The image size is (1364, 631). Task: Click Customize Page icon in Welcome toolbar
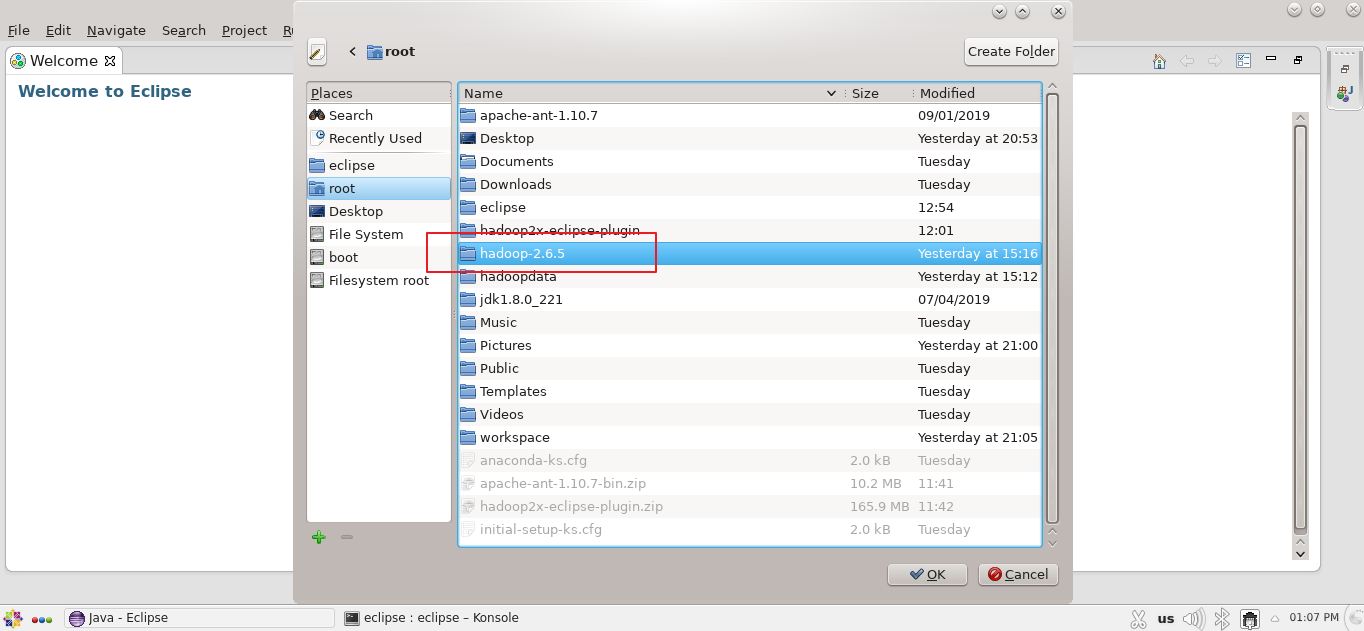(1243, 61)
